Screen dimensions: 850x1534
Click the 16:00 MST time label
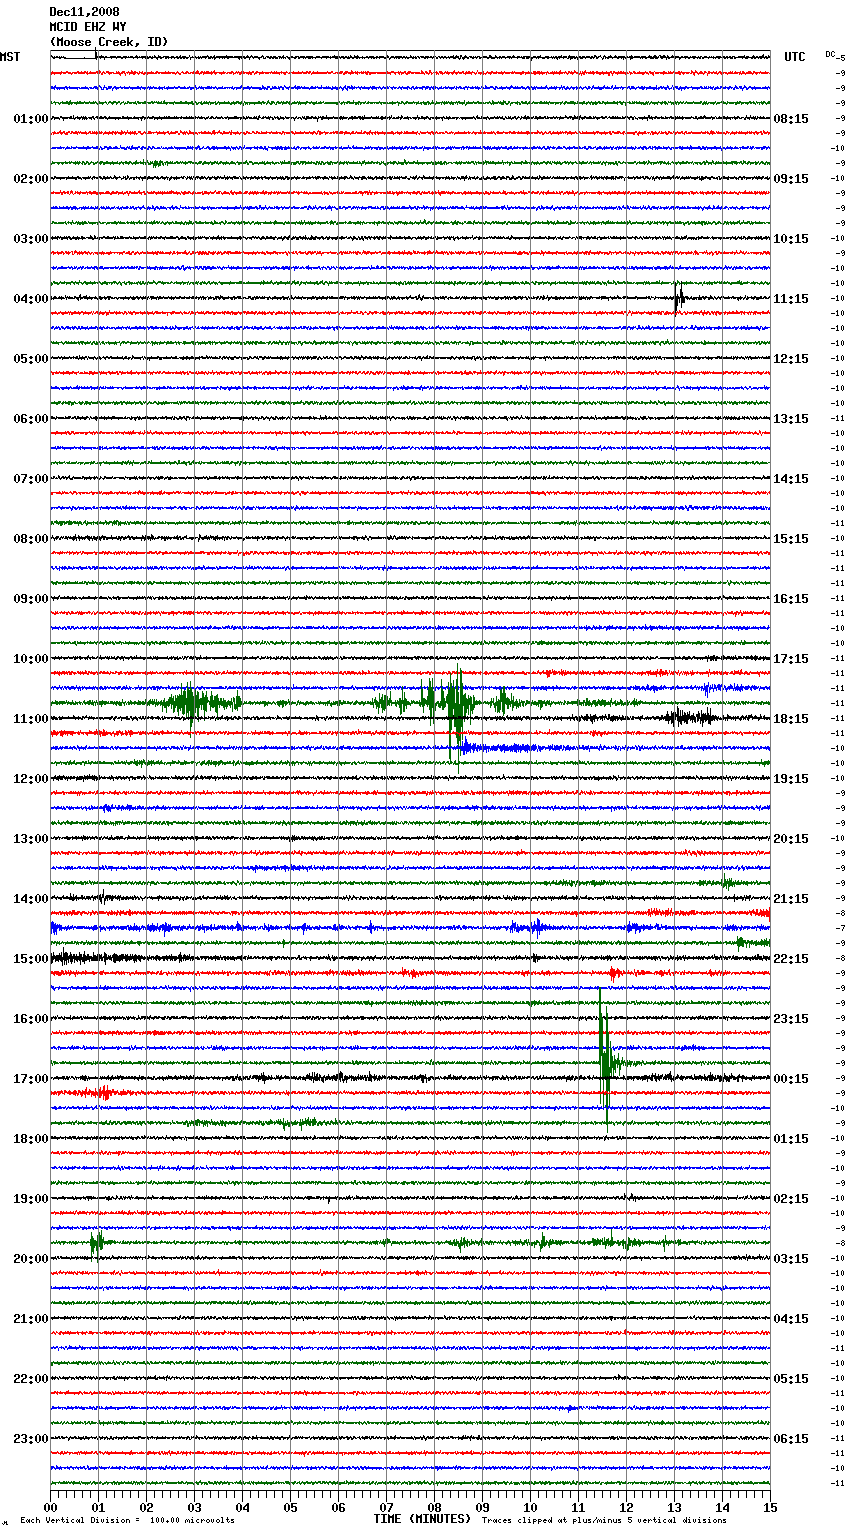(x=31, y=1019)
